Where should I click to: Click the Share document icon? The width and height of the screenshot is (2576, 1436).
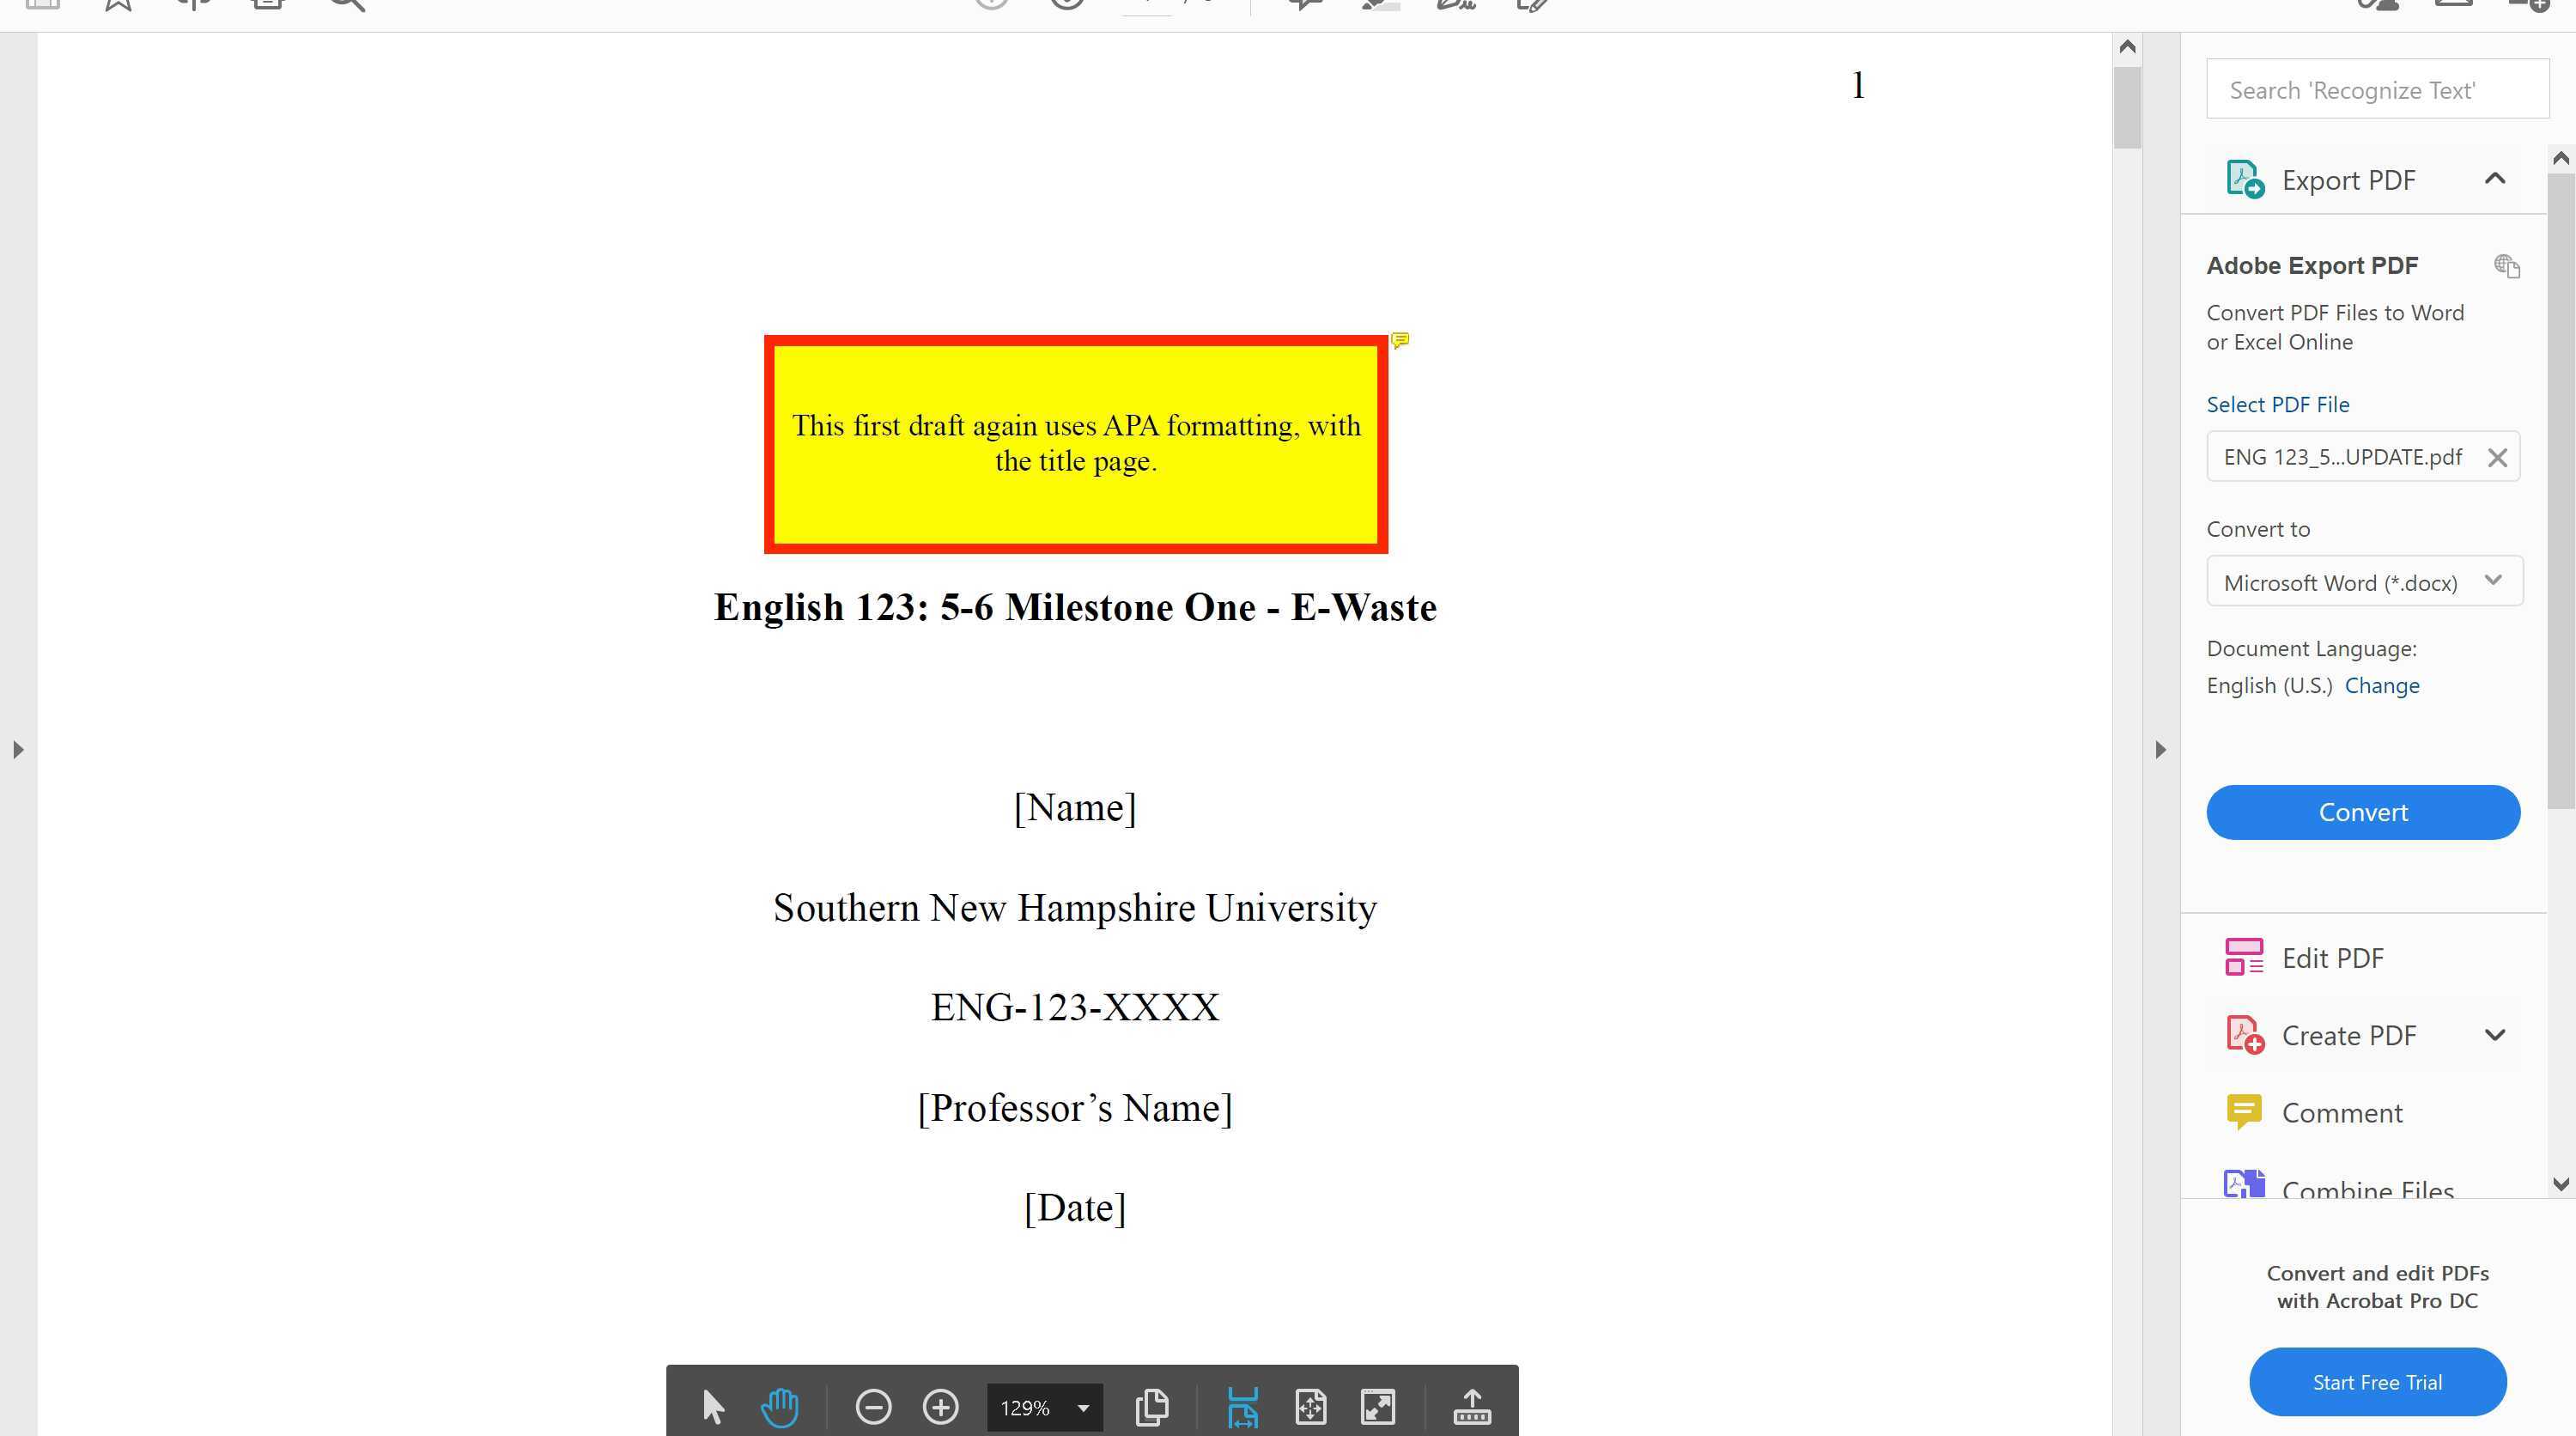1471,1407
